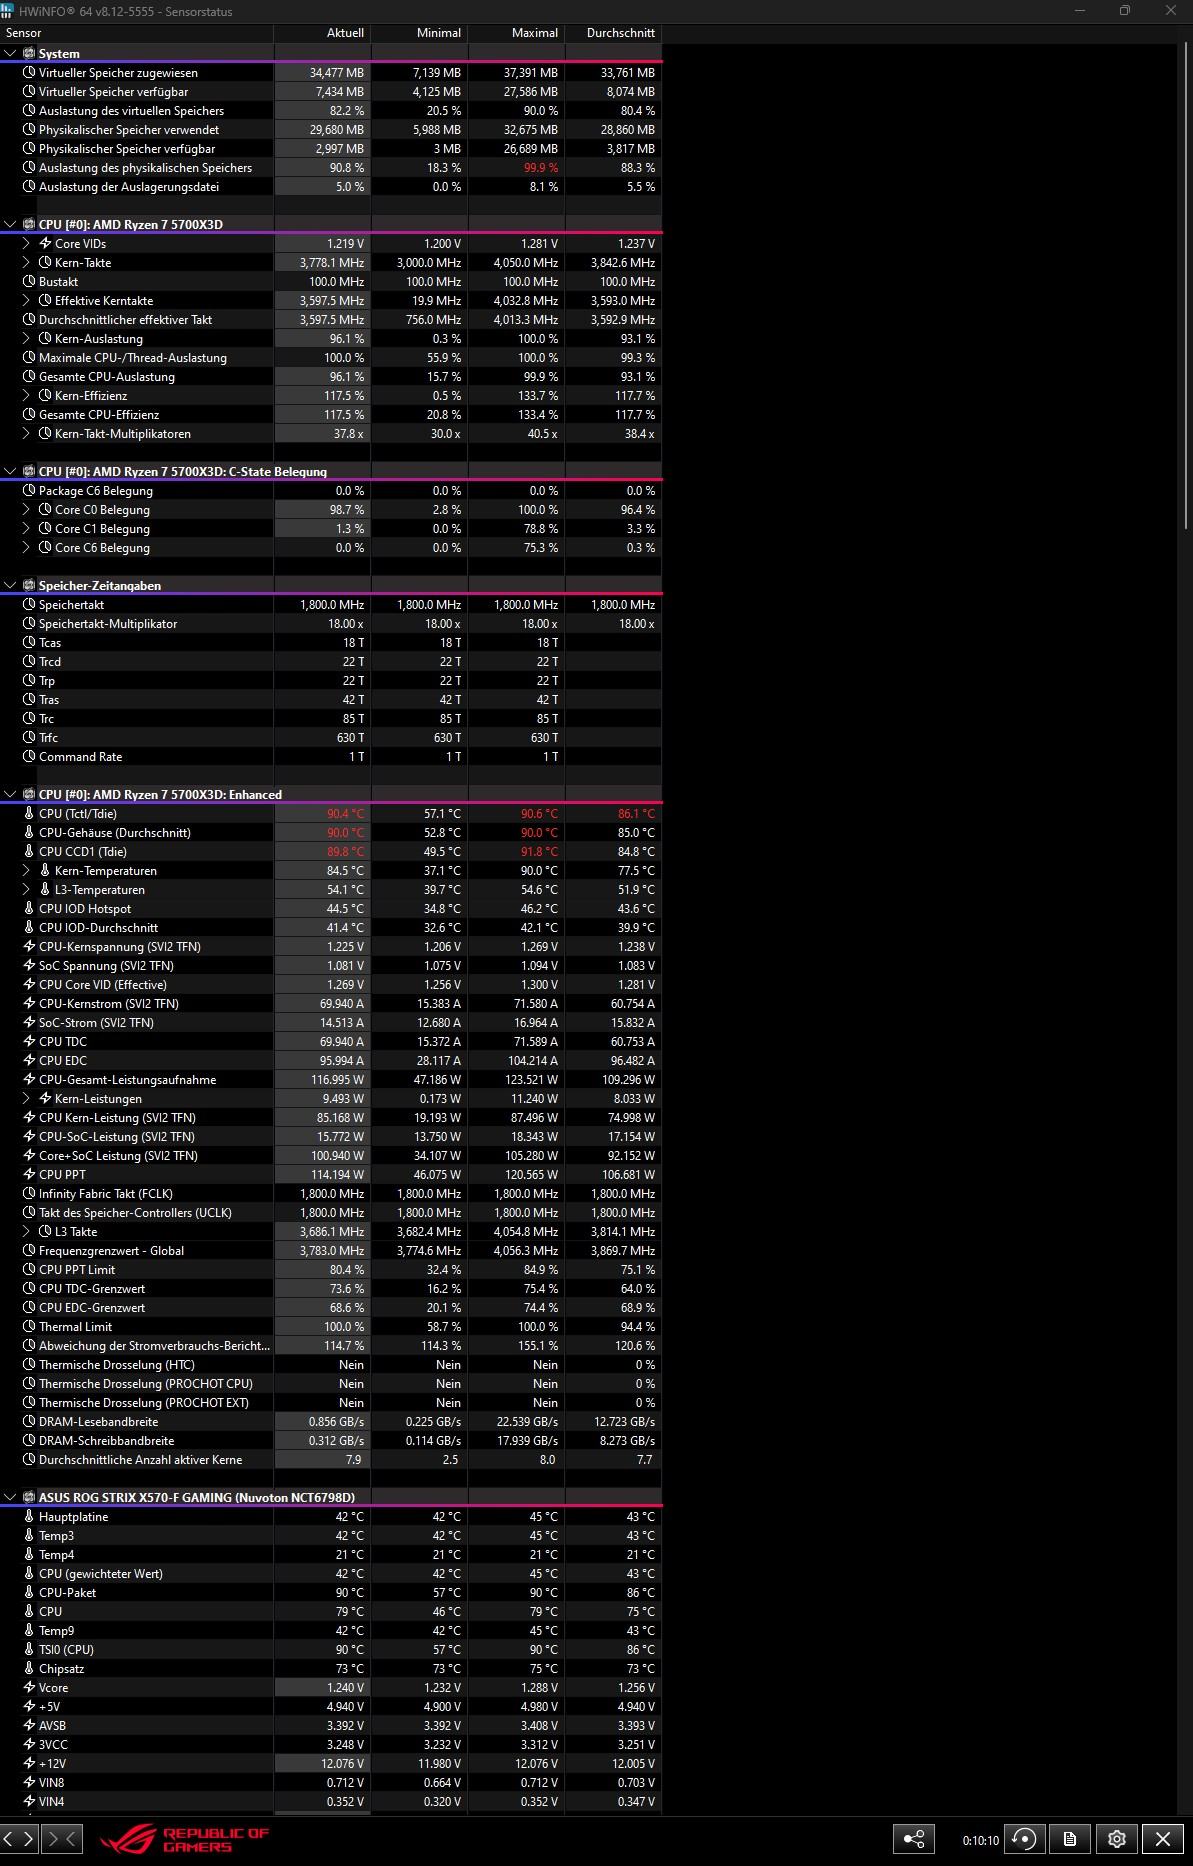The image size is (1193, 1866).
Task: Expand the Kern-Leistungen row
Action: pos(26,1098)
